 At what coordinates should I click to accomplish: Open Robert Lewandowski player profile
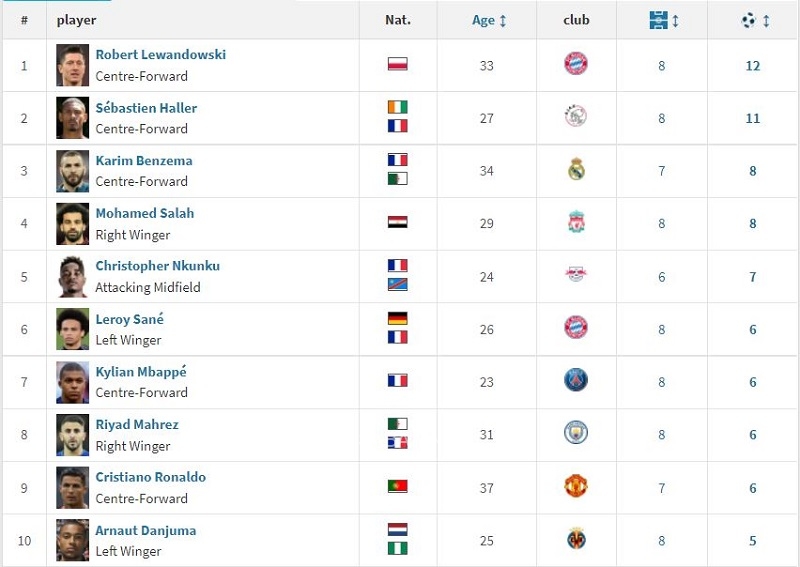click(160, 55)
